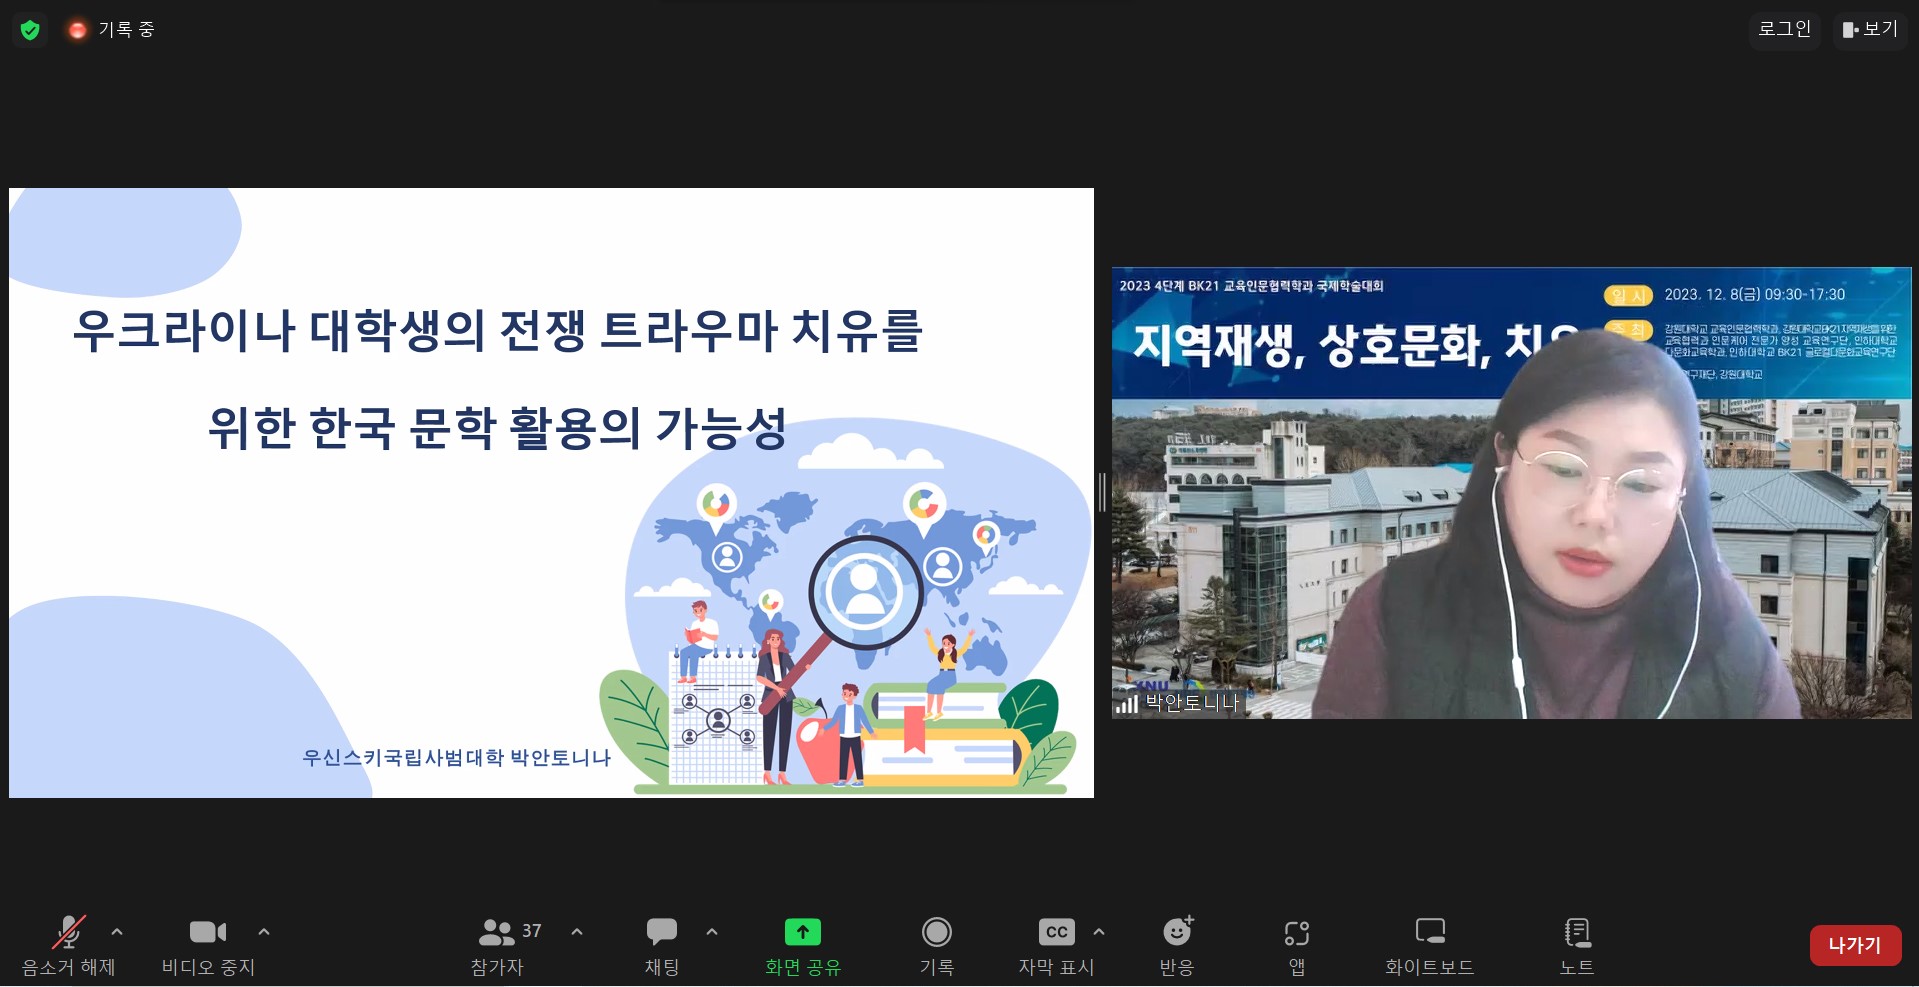Open the 앱 apps panel
The width and height of the screenshot is (1919, 987).
[1297, 945]
